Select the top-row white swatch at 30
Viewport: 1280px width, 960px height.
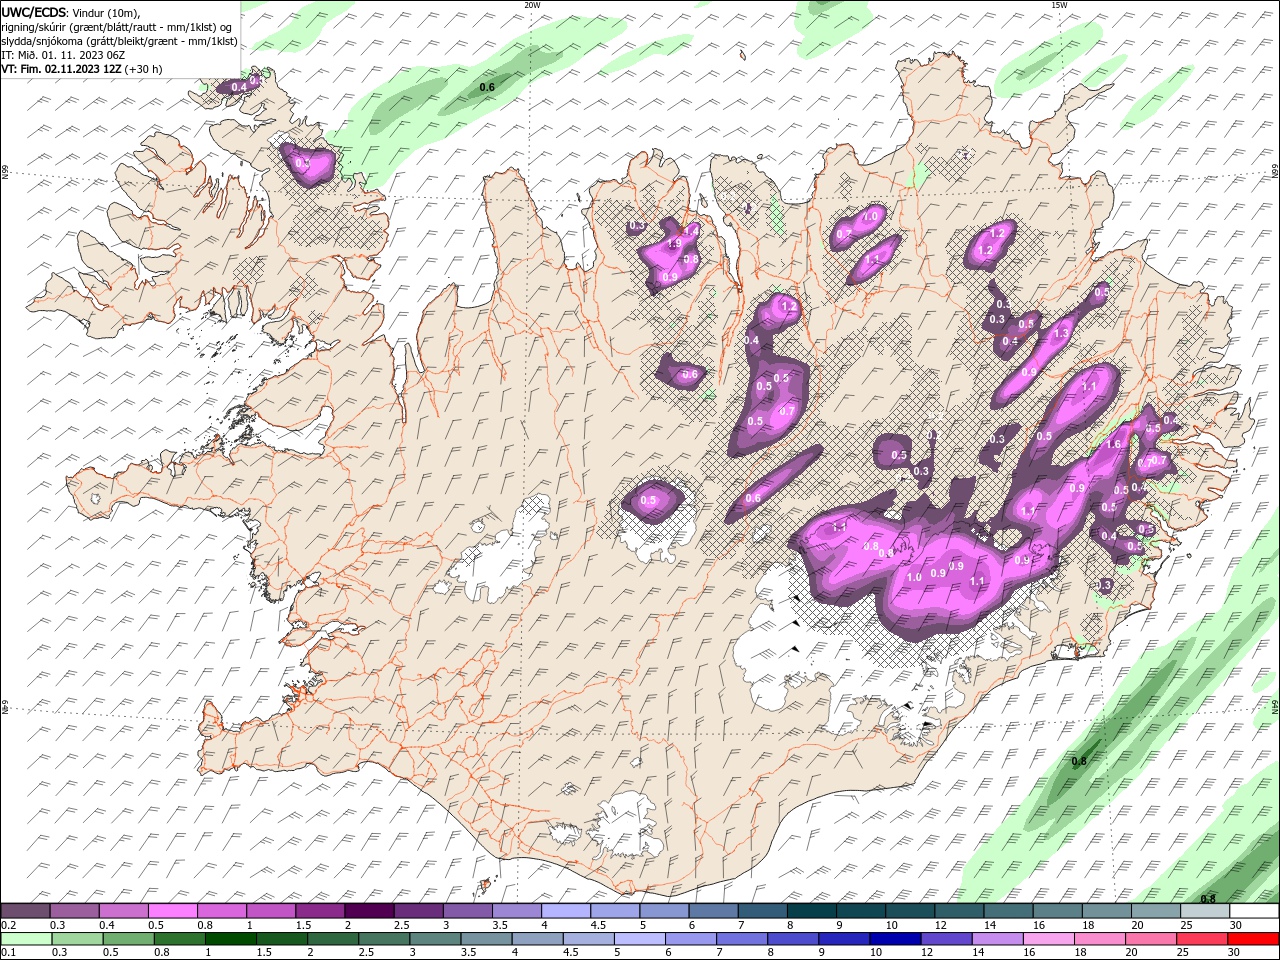(x=1254, y=911)
